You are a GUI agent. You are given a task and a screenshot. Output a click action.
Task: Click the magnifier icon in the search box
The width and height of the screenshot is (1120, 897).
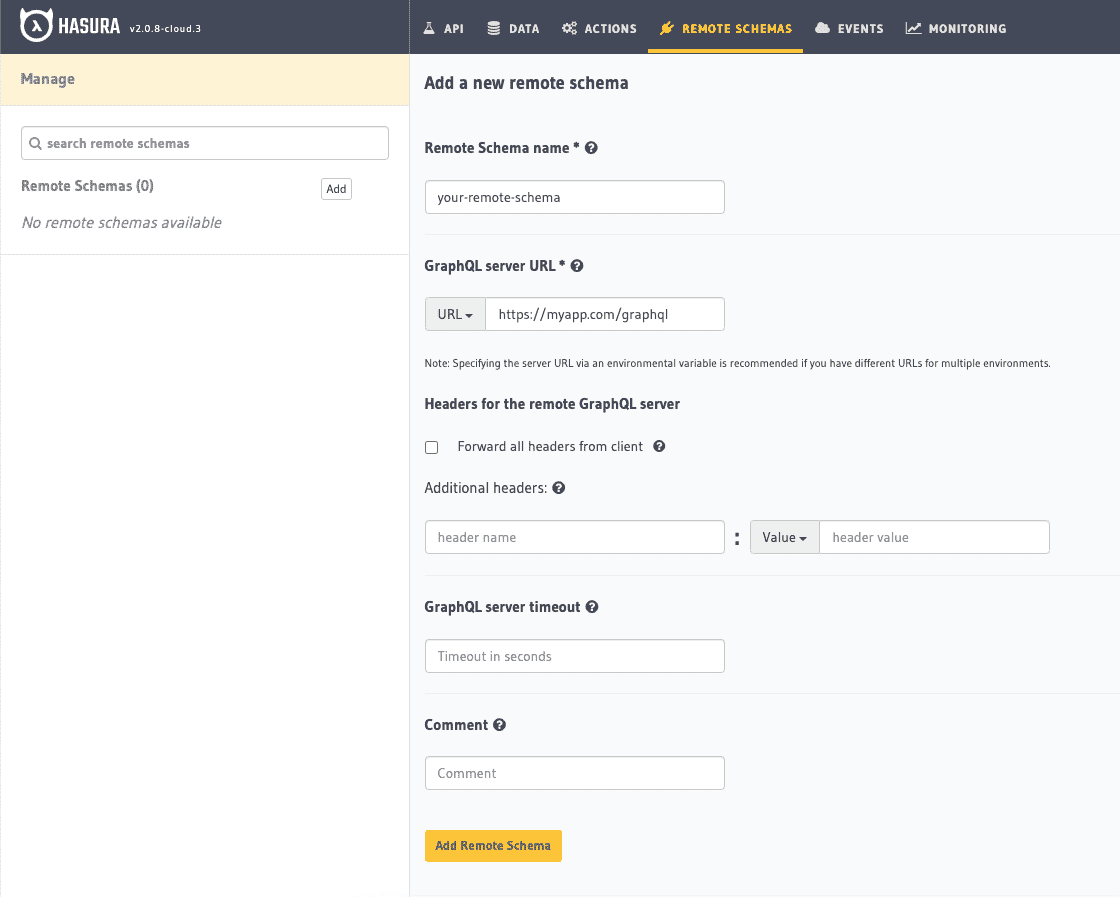pyautogui.click(x=35, y=143)
